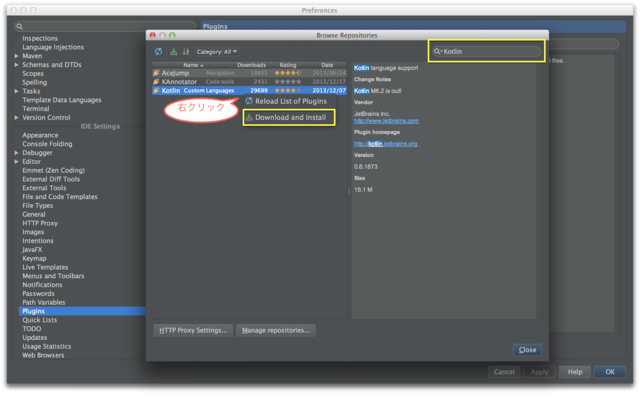Select Quick Lists setting

[x=40, y=320]
